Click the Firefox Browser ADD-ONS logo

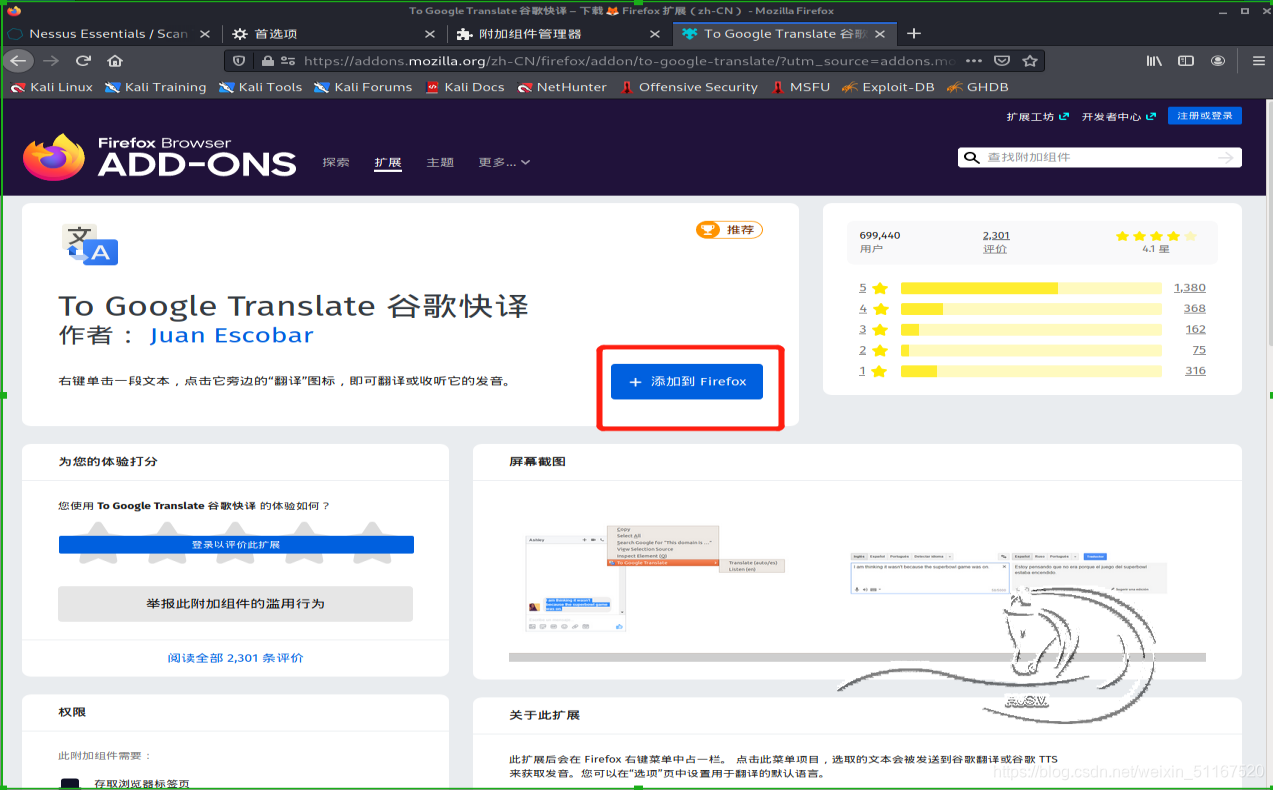coord(160,158)
